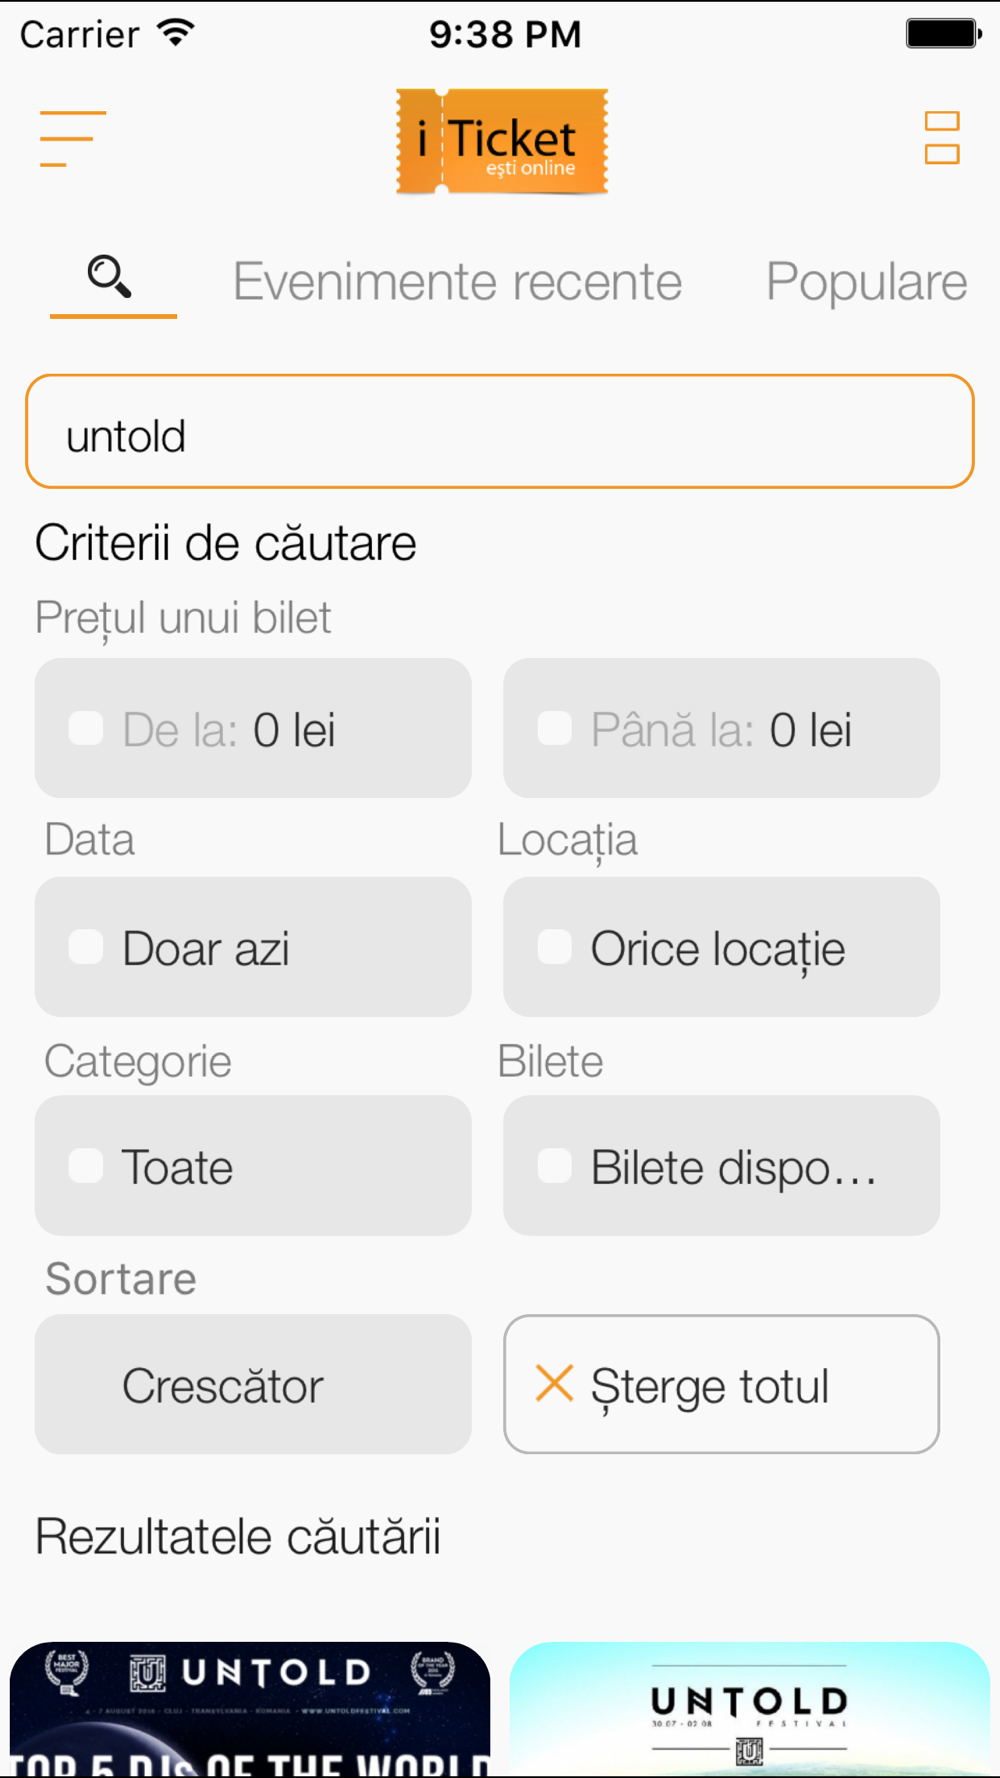
Task: Tap the battery icon in status bar
Action: 944,34
